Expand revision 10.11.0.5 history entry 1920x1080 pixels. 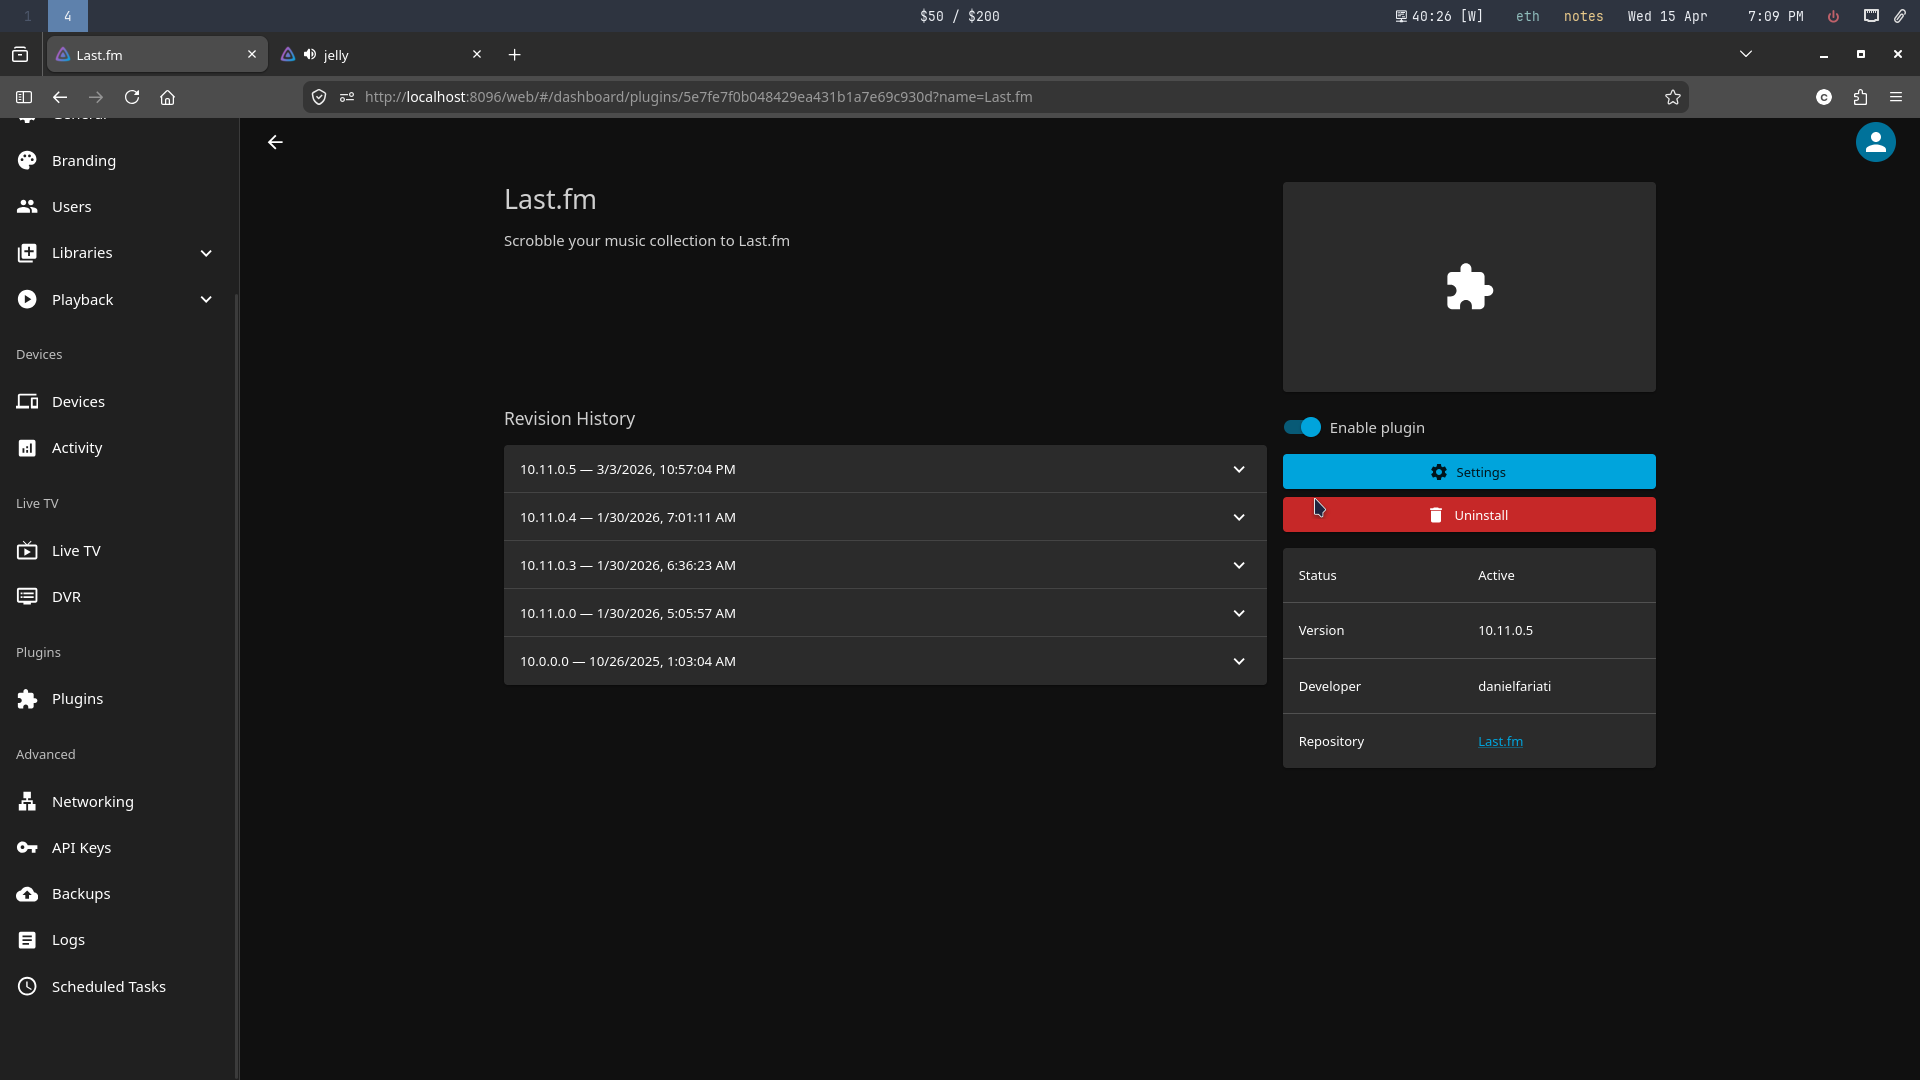coord(885,469)
